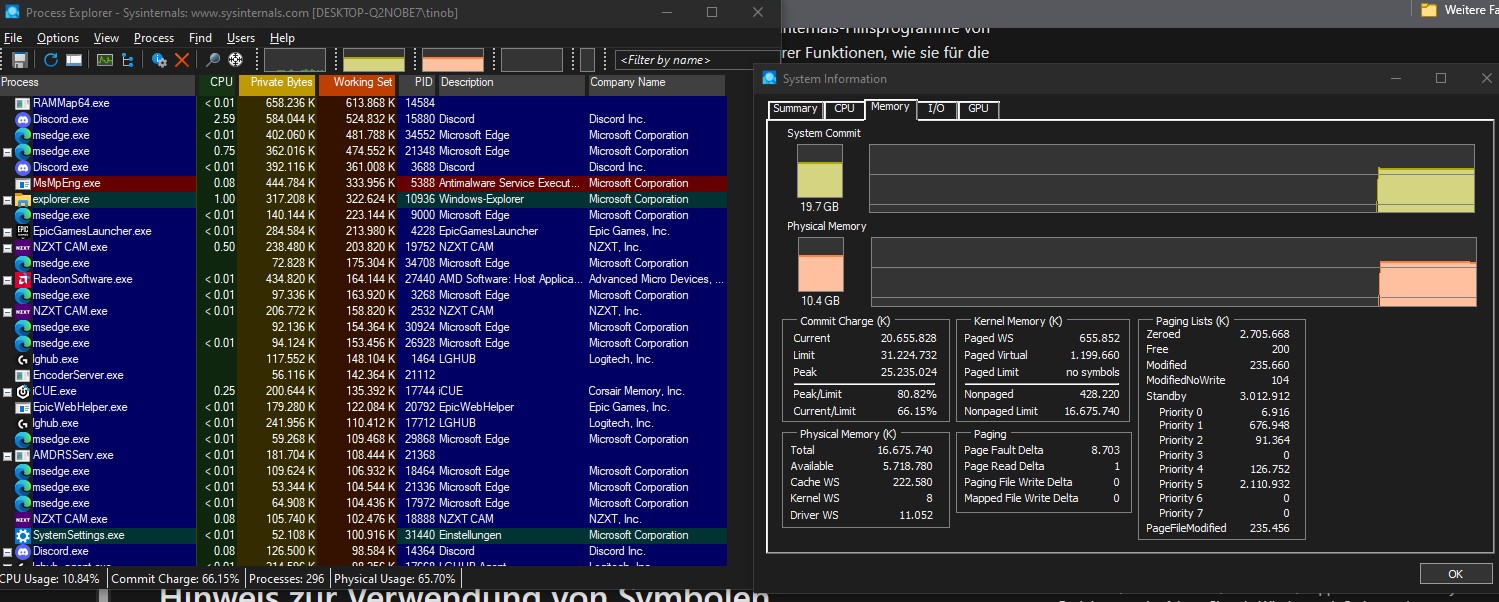Sort by the Private Bytes column header
This screenshot has width=1499, height=602.
[x=279, y=84]
